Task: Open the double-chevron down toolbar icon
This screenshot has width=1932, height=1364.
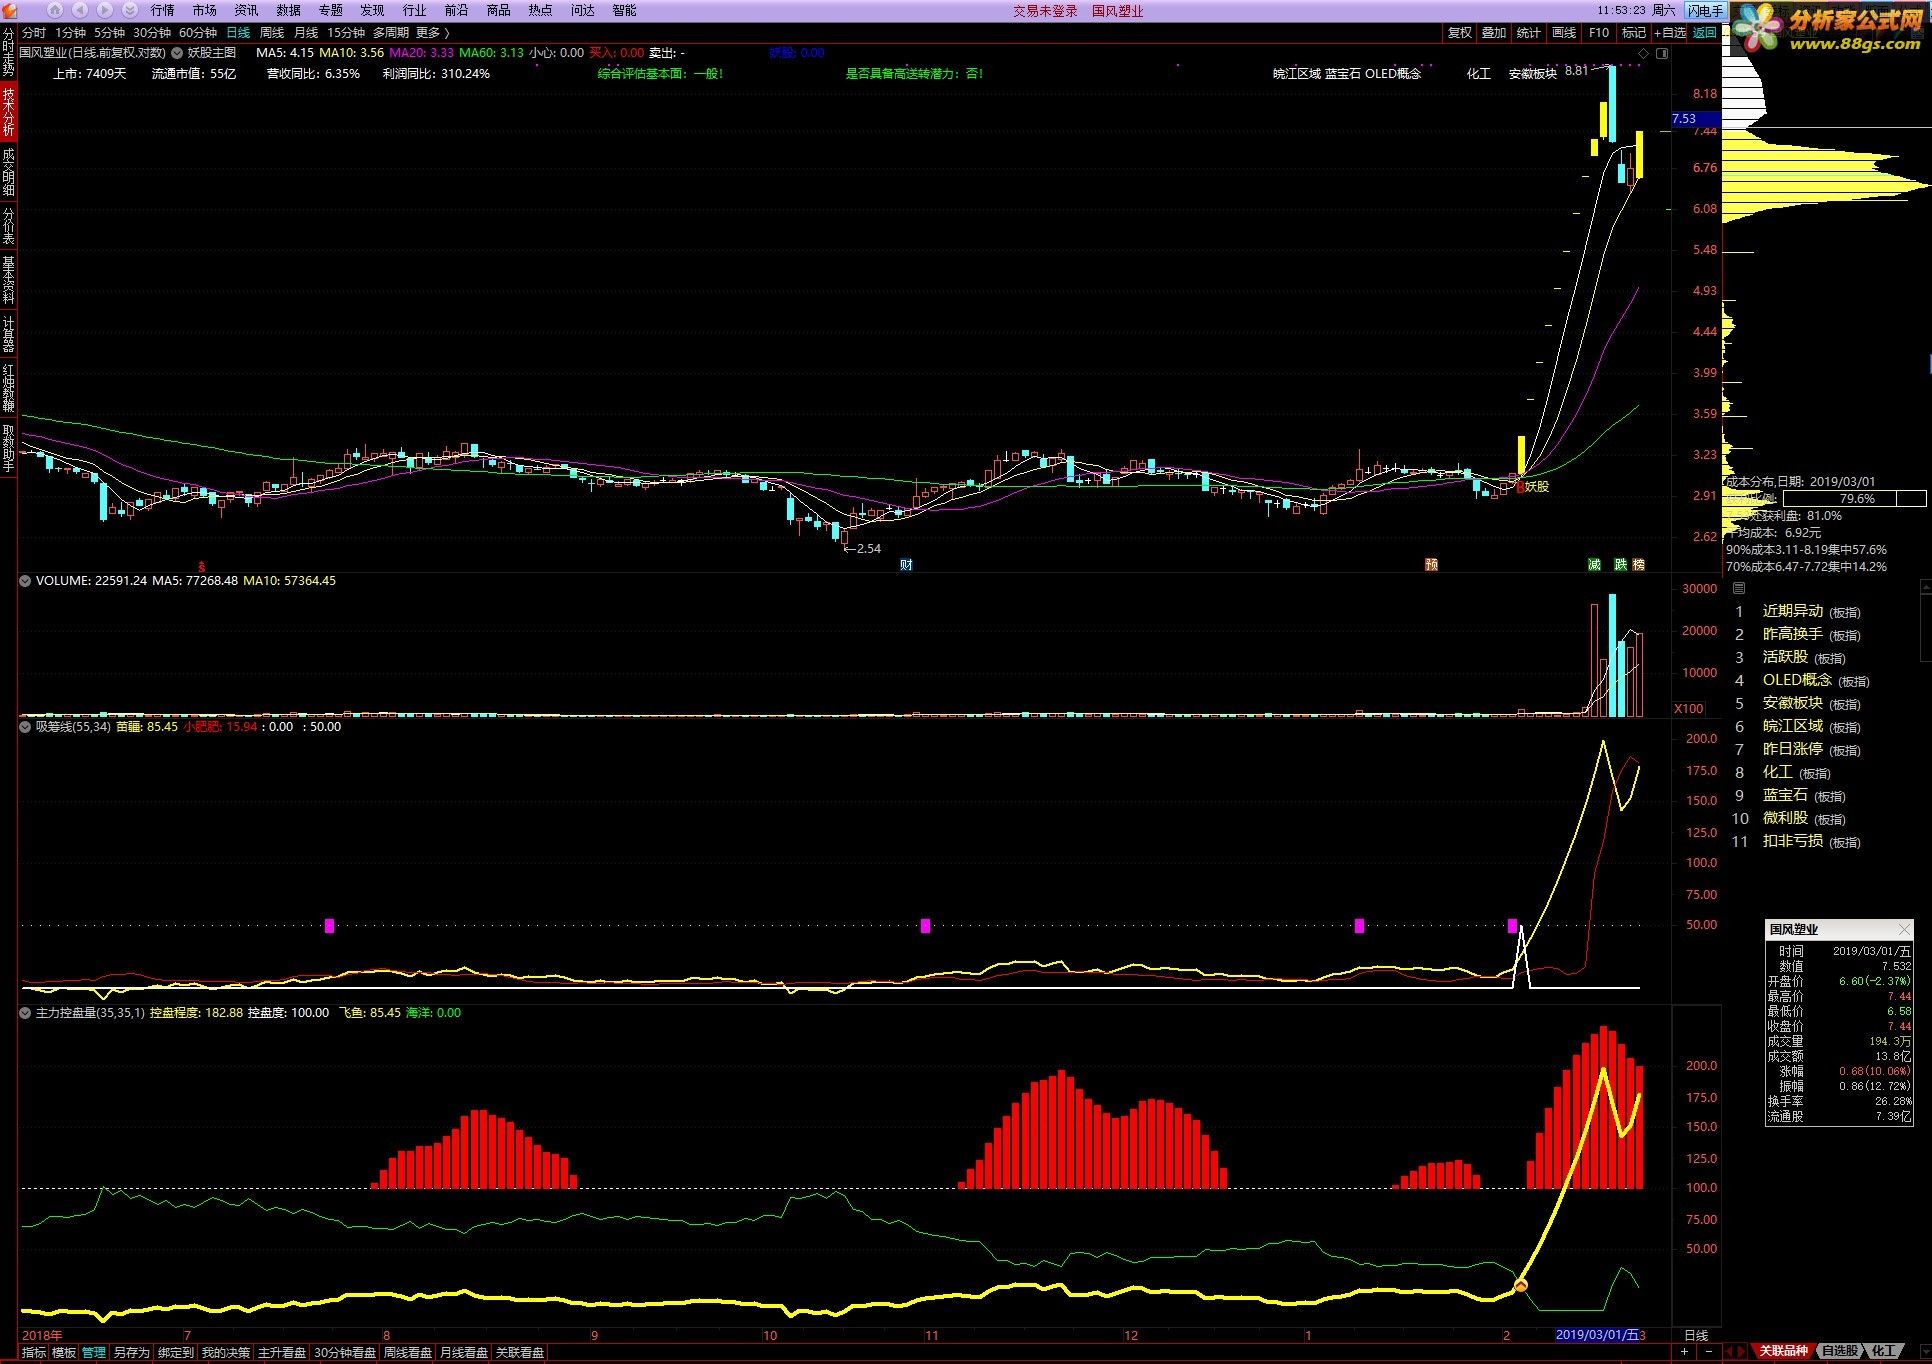Action: (x=130, y=10)
